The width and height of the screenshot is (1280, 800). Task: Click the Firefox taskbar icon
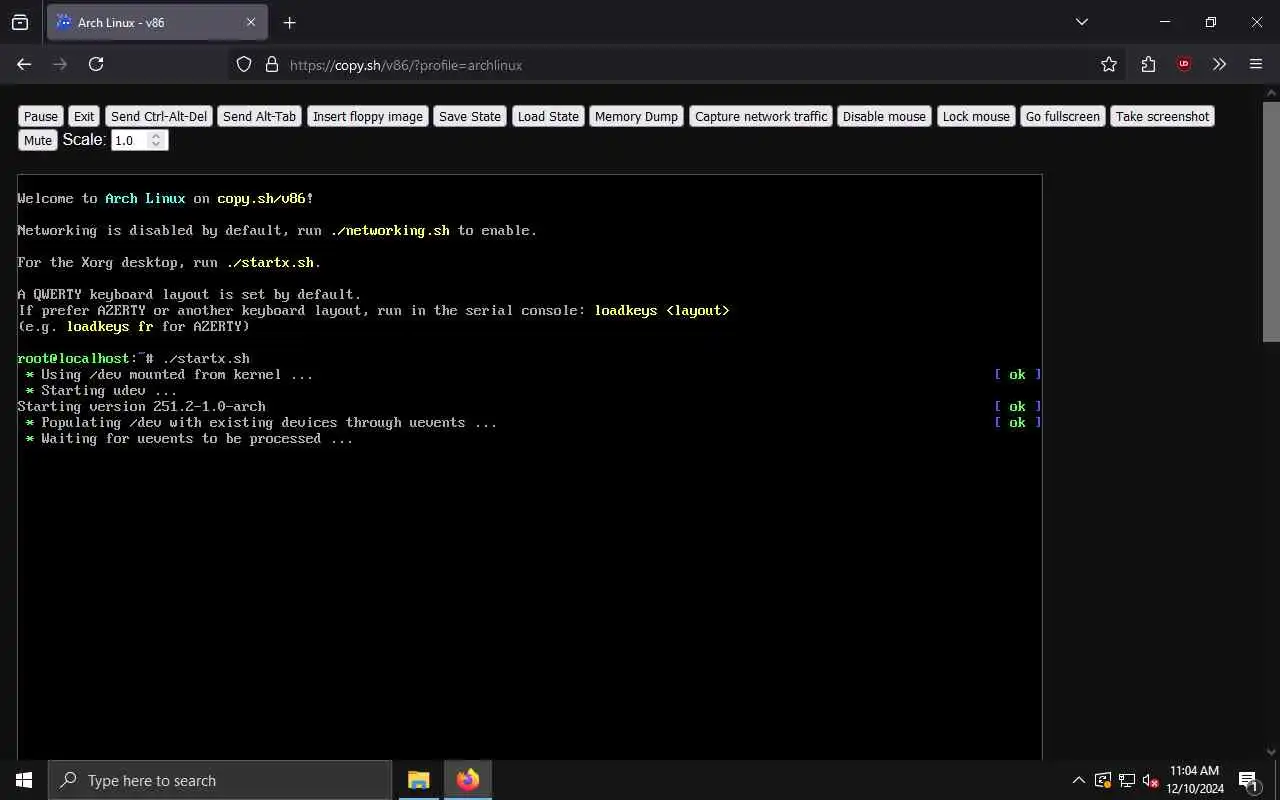tap(468, 780)
